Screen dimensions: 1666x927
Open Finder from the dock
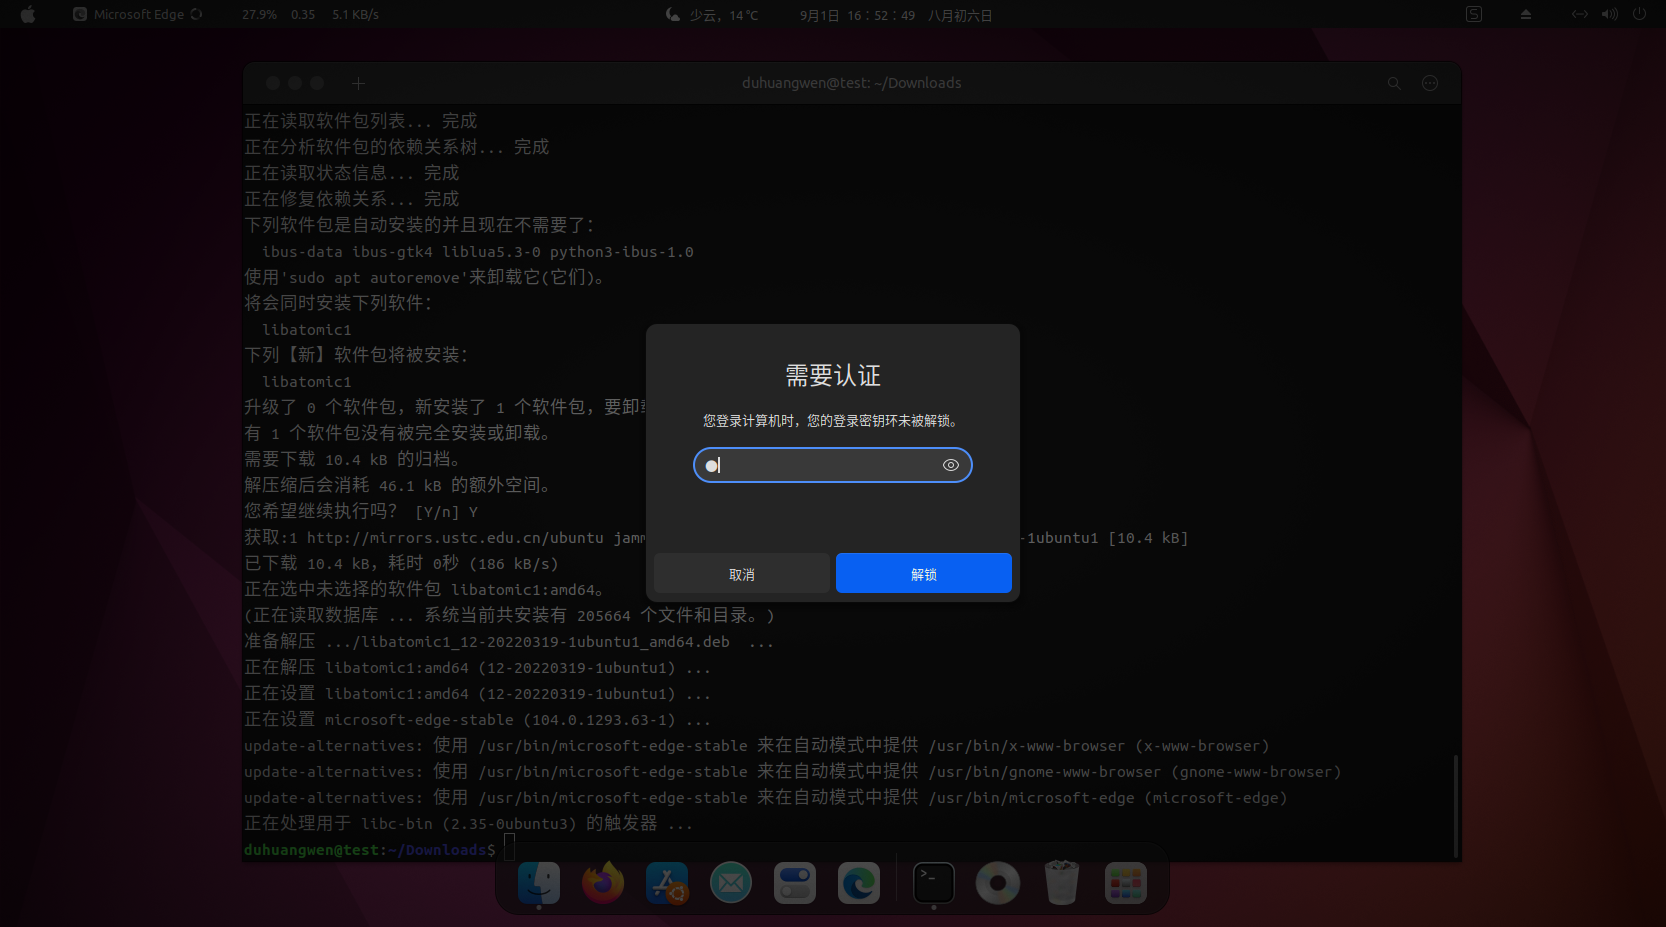(x=539, y=883)
